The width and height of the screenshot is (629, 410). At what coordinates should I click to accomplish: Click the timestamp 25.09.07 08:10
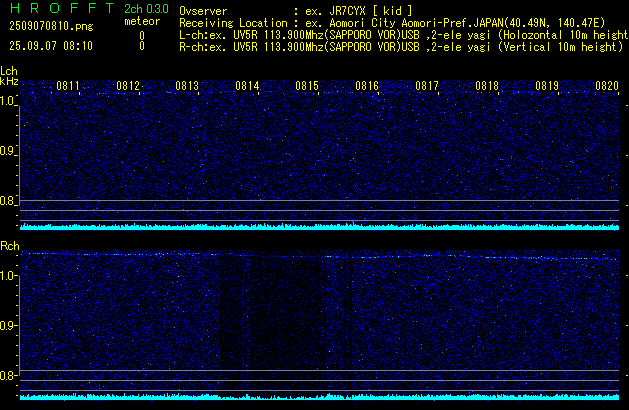(x=51, y=46)
